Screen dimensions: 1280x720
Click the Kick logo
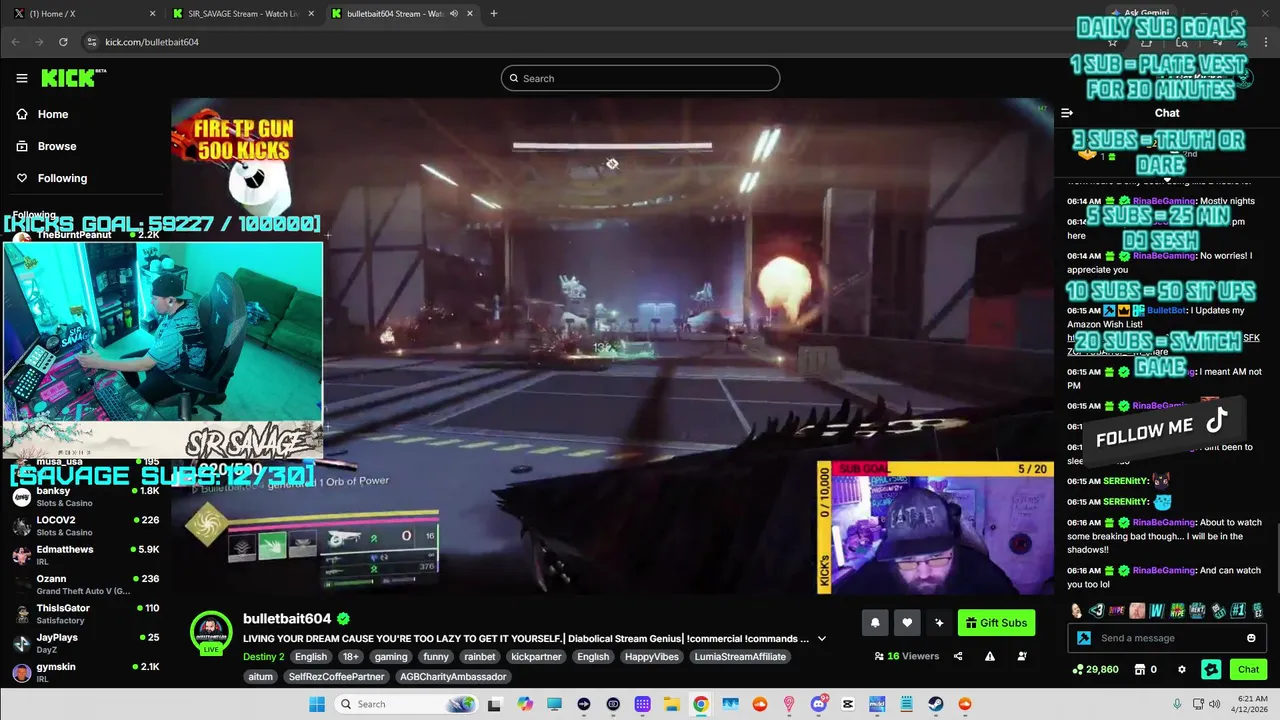click(x=73, y=78)
